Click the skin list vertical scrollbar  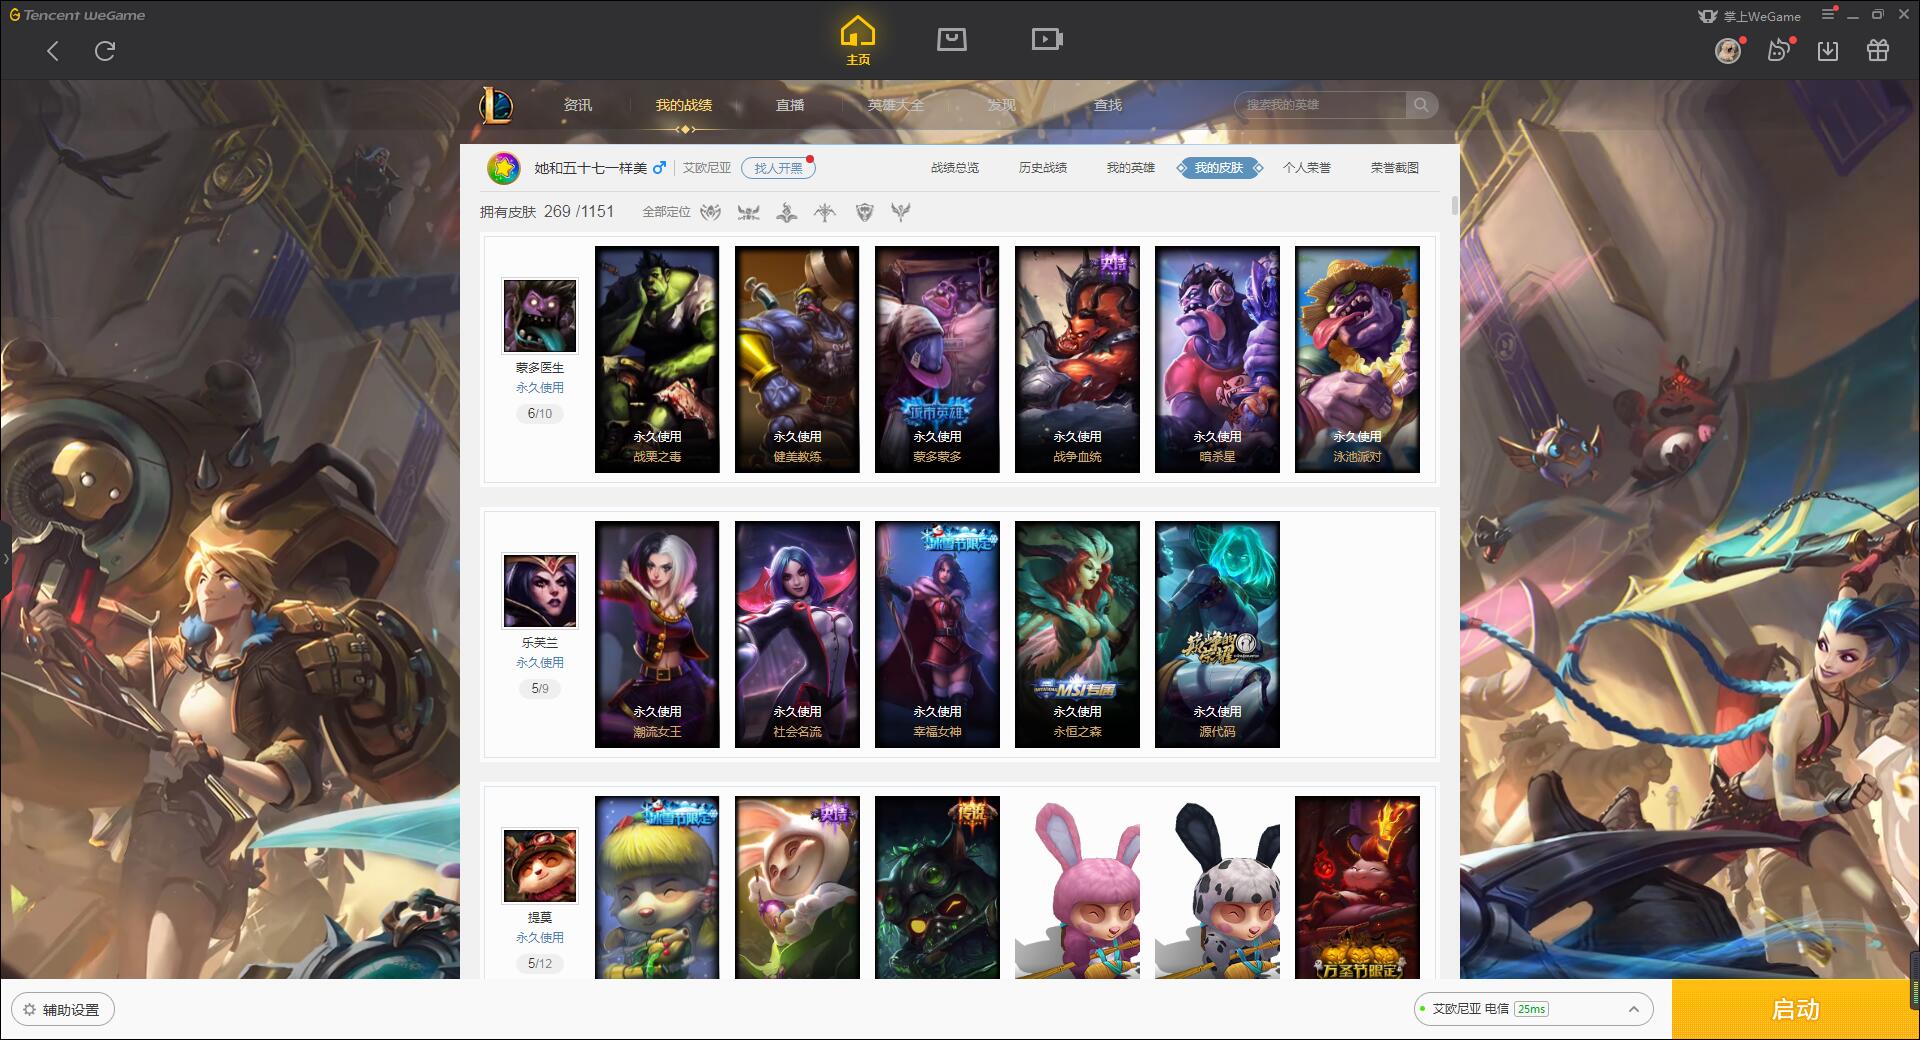(1454, 205)
